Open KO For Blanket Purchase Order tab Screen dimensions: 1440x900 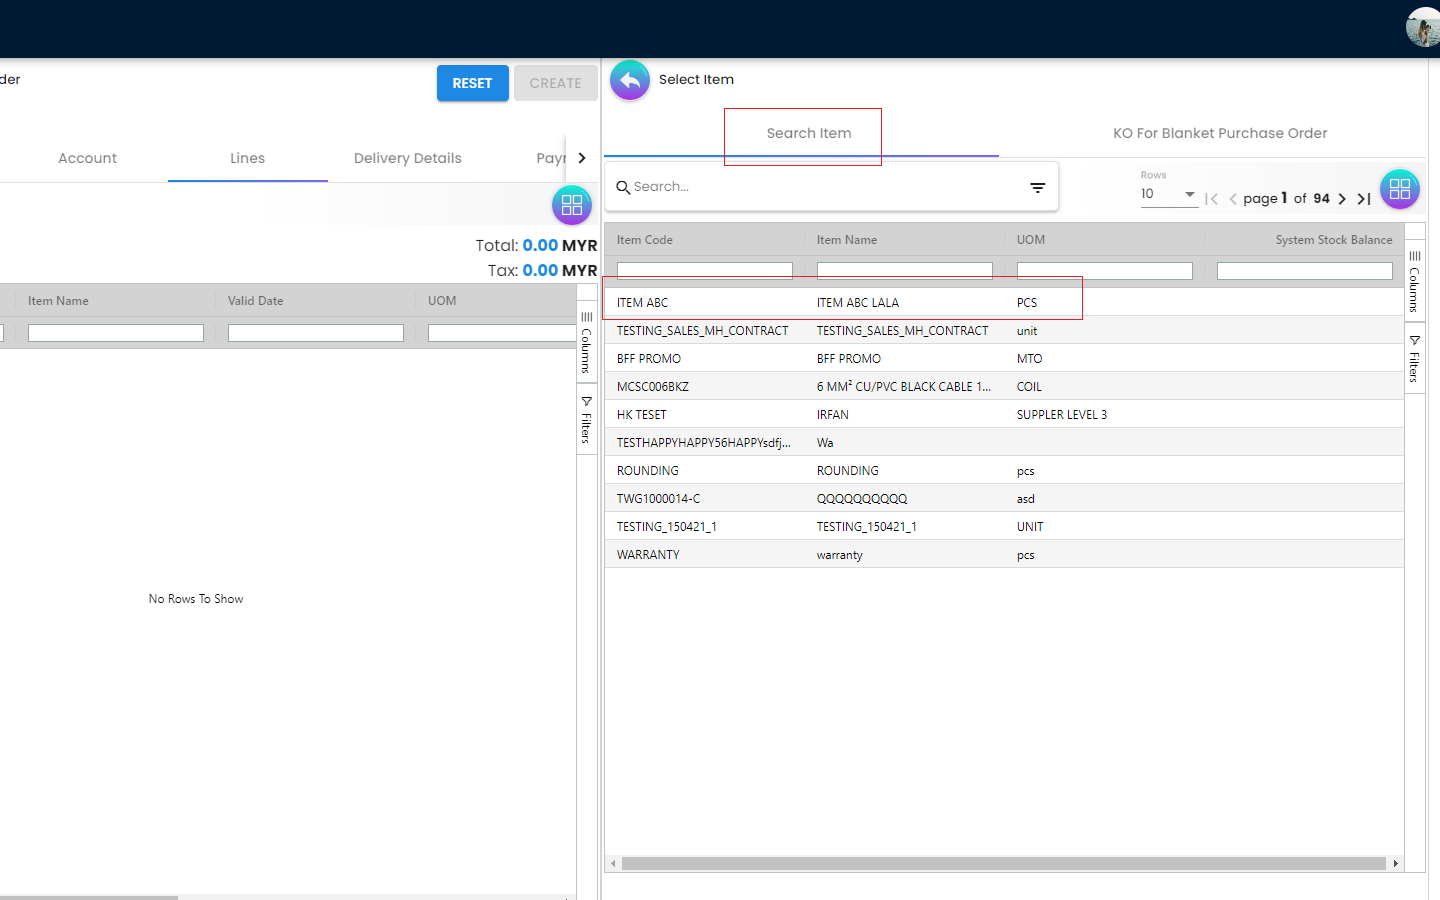coord(1219,133)
